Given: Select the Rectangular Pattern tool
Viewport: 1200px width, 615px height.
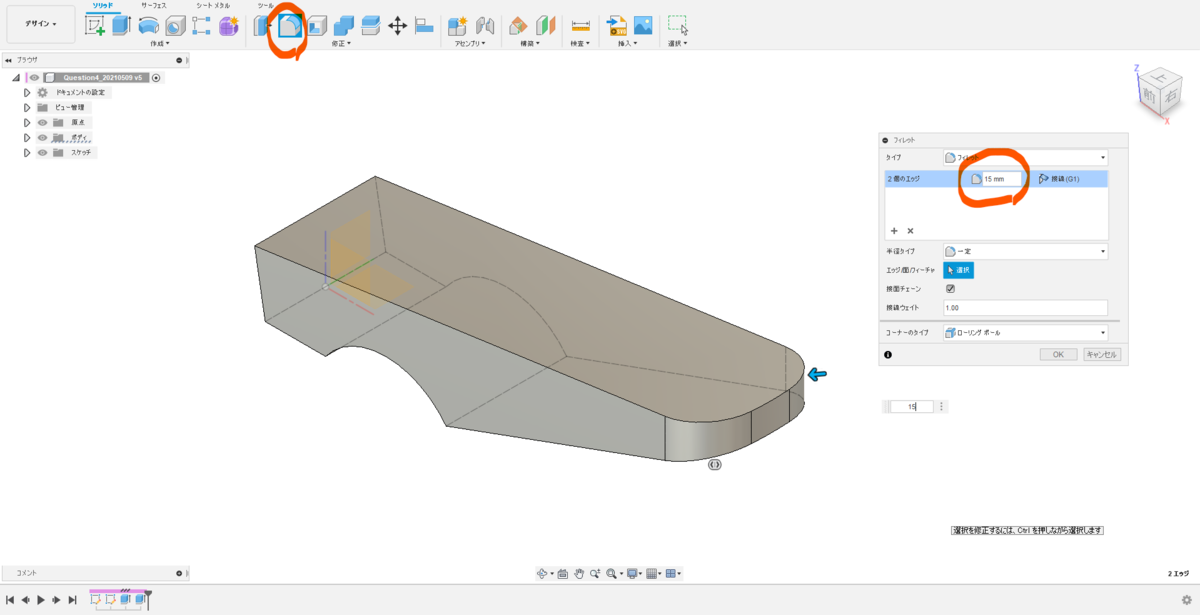Looking at the screenshot, I should (x=201, y=26).
